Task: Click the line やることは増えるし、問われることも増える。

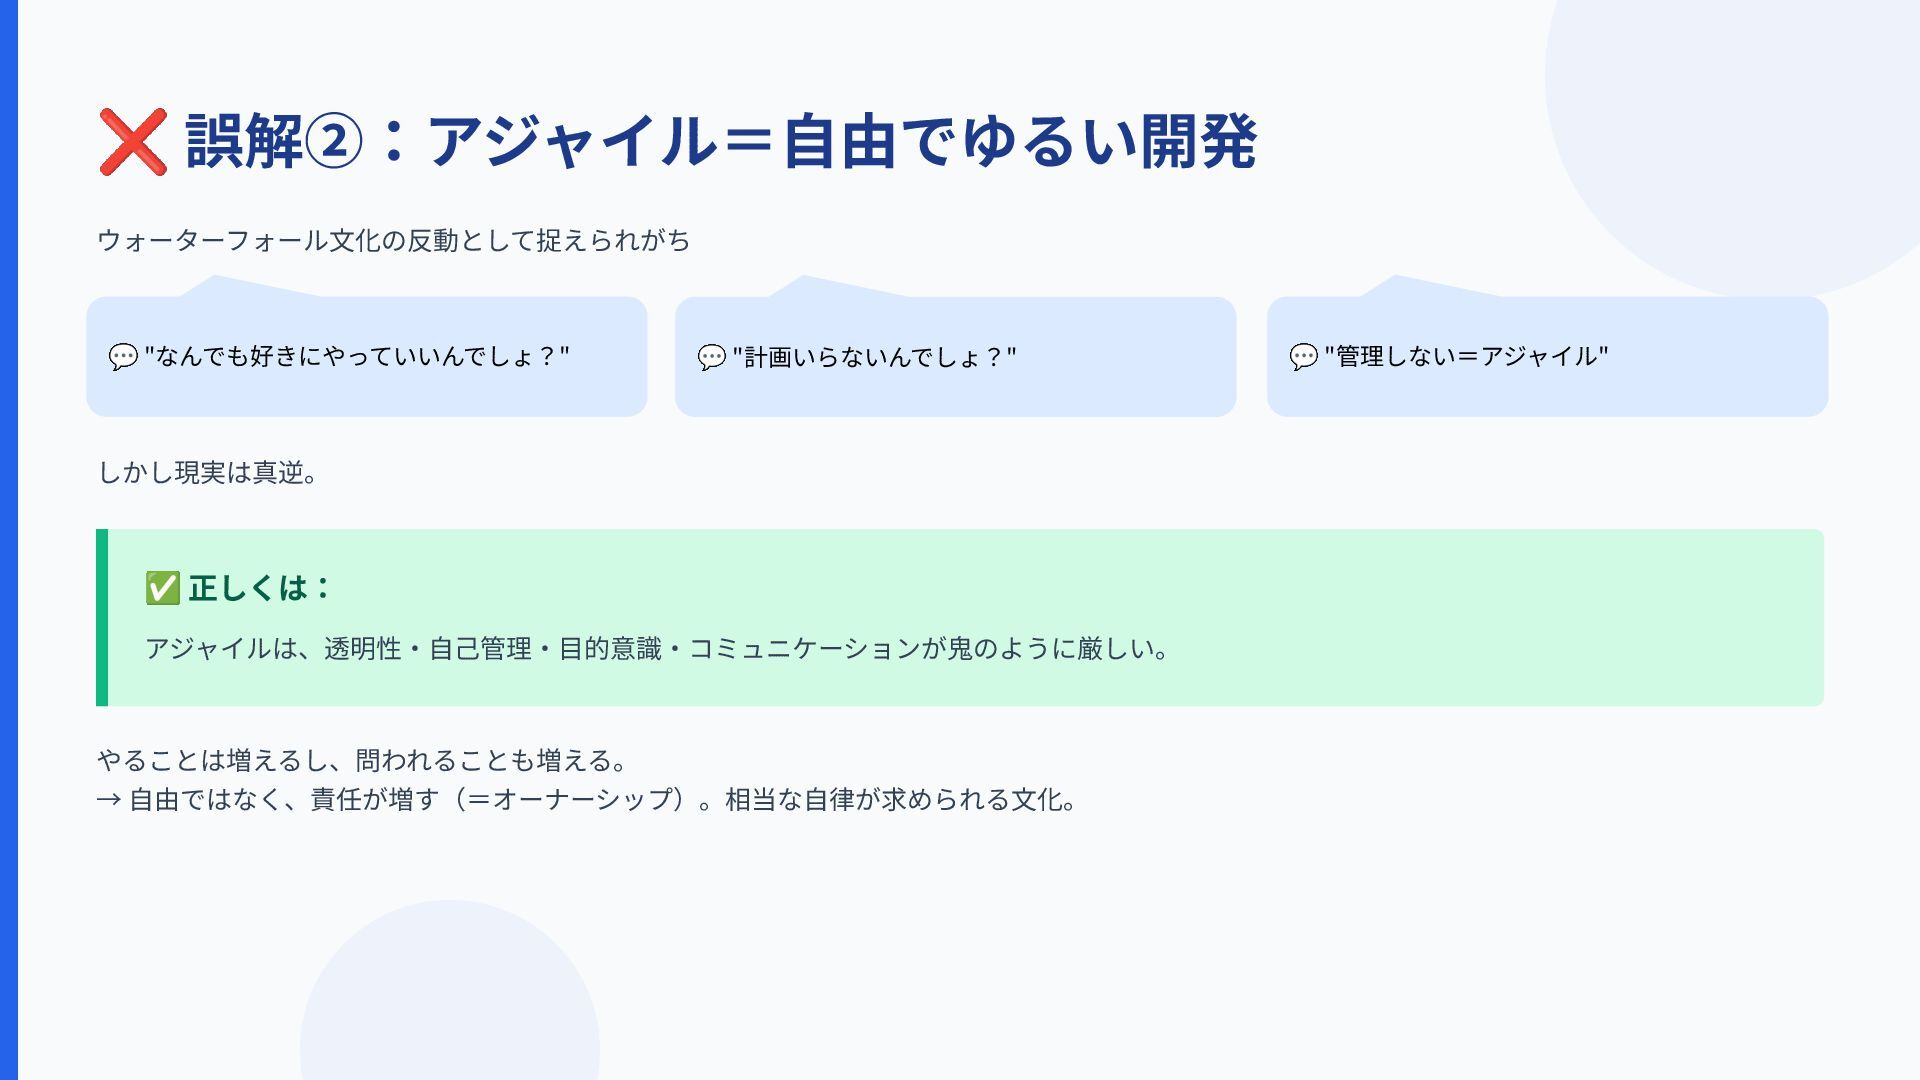Action: tap(361, 761)
